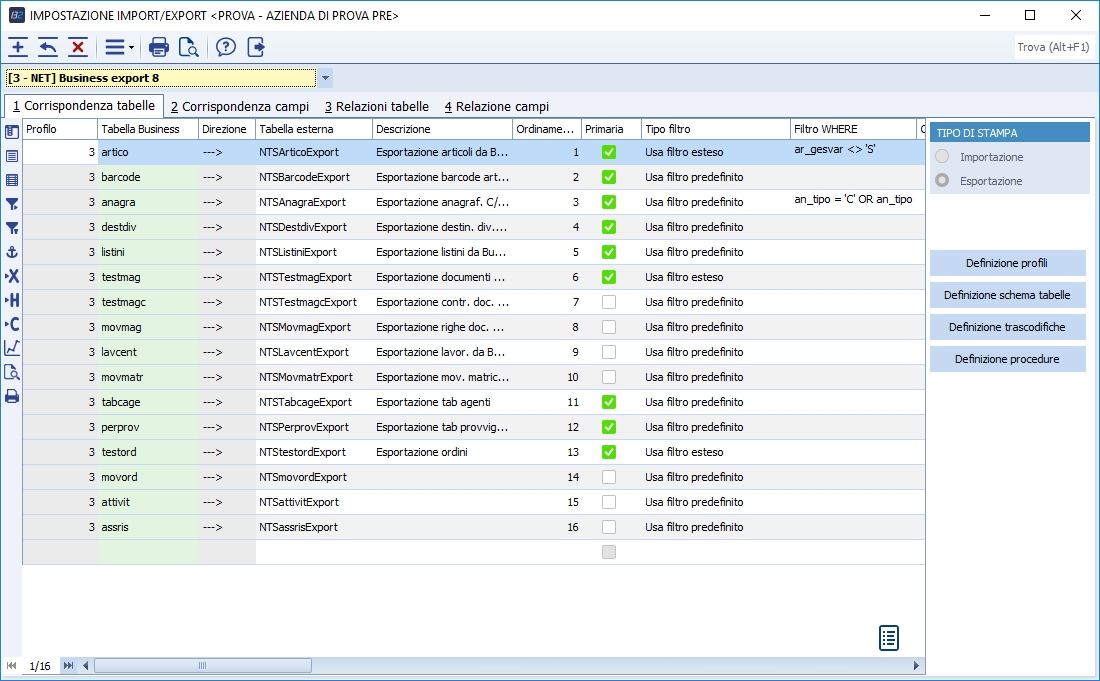Click the printer icon in top toolbar
Image resolution: width=1100 pixels, height=681 pixels.
159,47
